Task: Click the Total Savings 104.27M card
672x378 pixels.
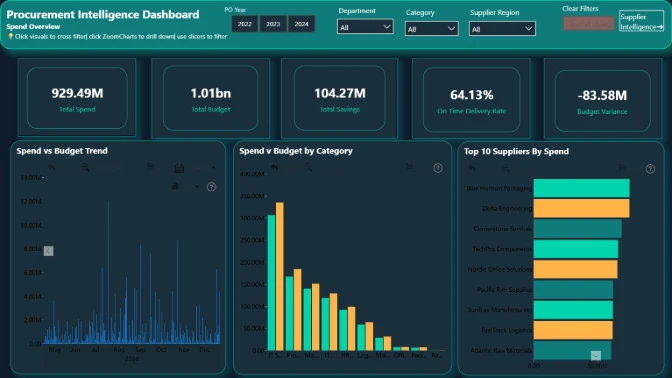Action: point(340,98)
